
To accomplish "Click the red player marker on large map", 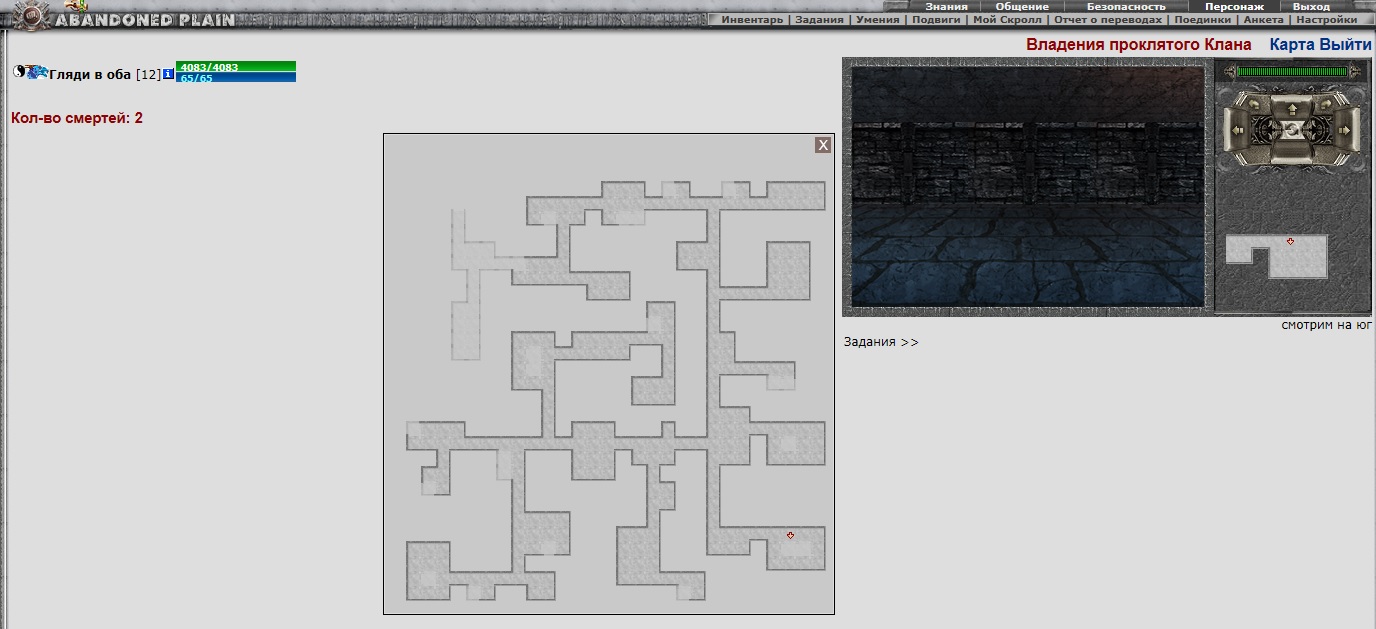I will pyautogui.click(x=790, y=536).
